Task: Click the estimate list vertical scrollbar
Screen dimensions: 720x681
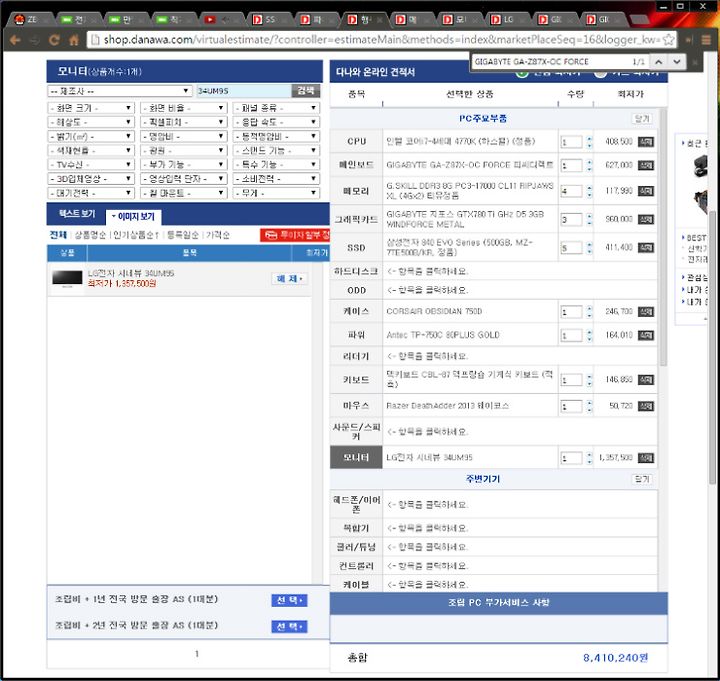Action: click(663, 239)
